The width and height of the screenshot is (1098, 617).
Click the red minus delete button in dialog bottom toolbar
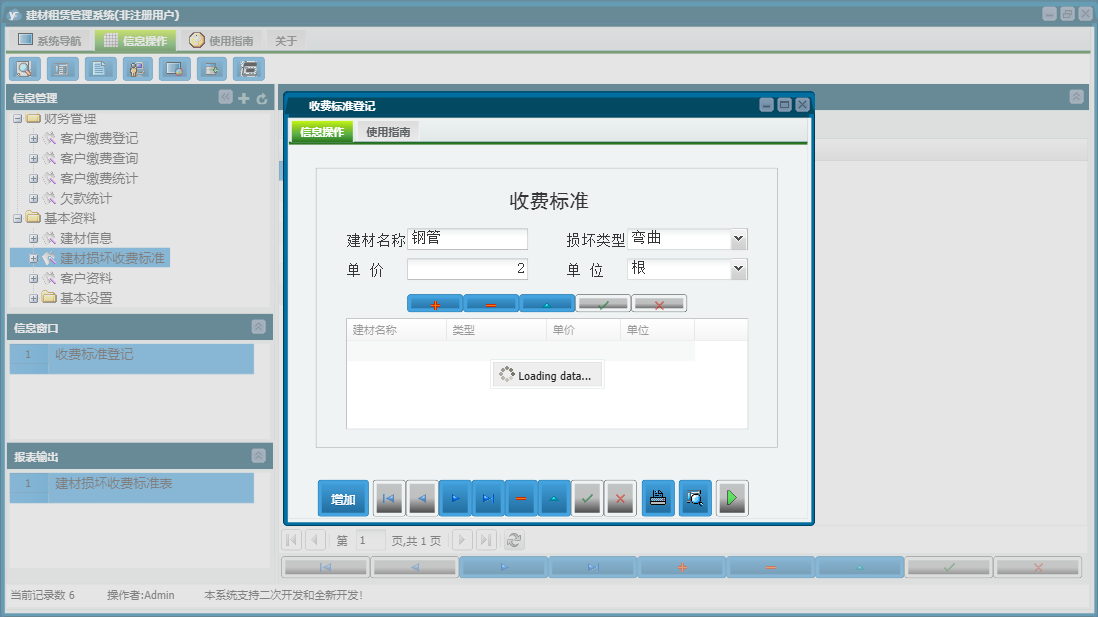[x=521, y=498]
